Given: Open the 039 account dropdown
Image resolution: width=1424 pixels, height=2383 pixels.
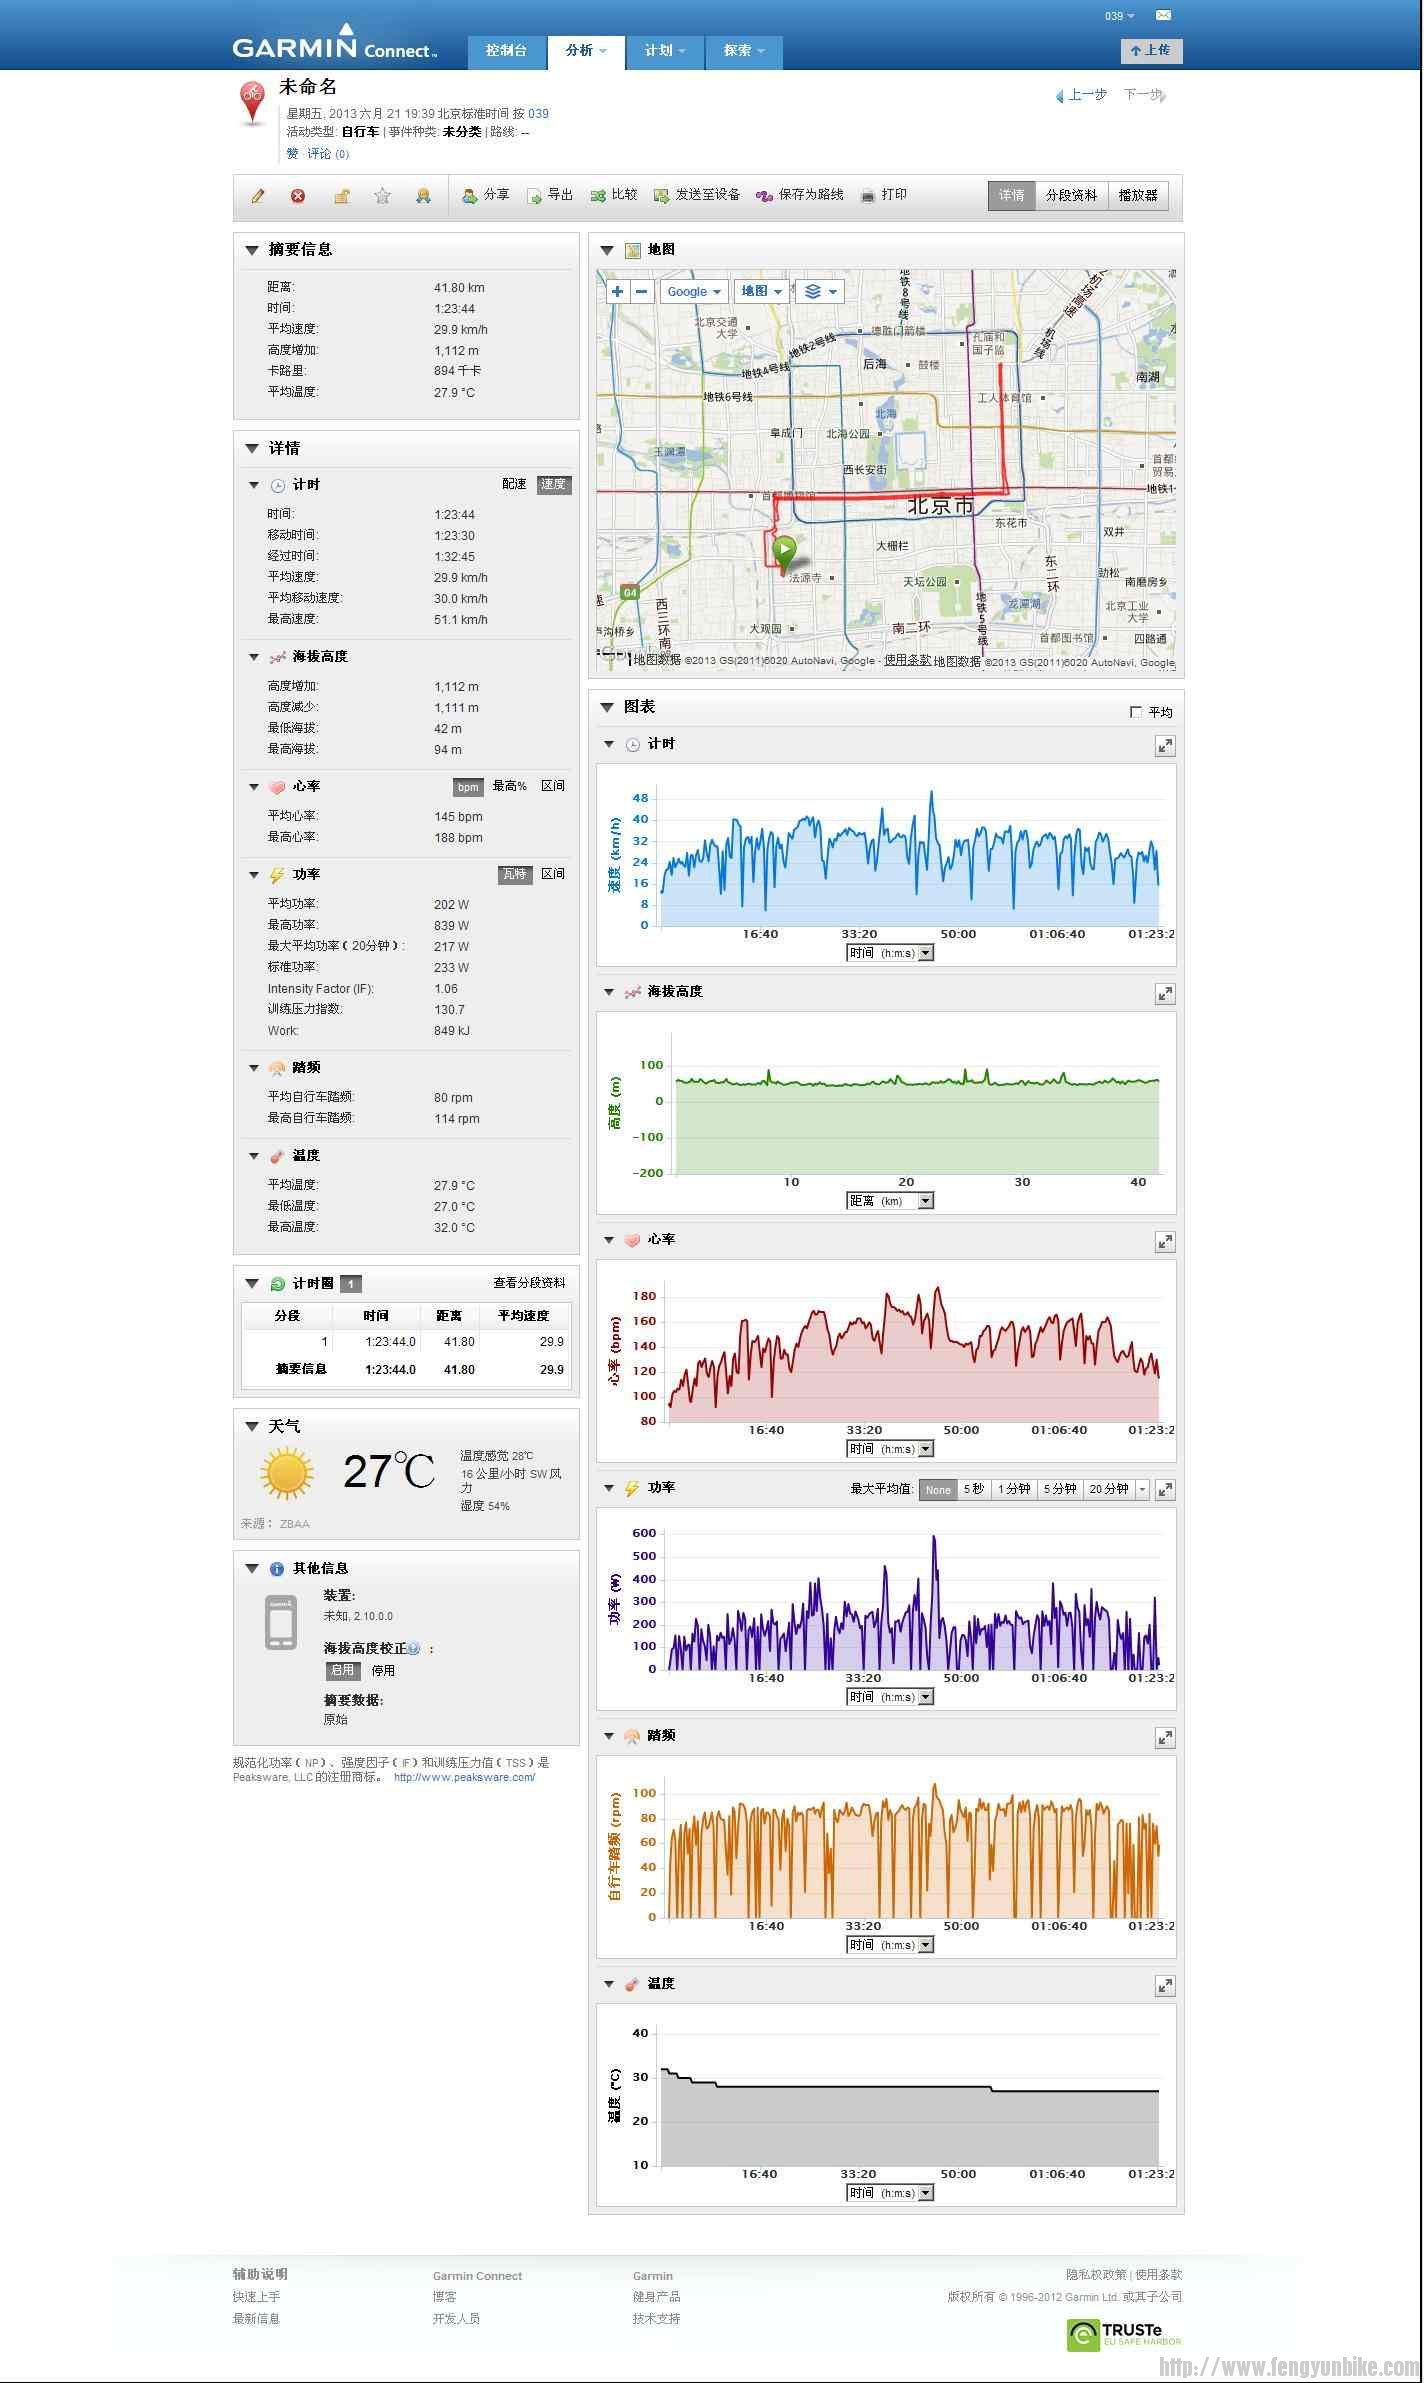Looking at the screenshot, I should tap(1120, 16).
